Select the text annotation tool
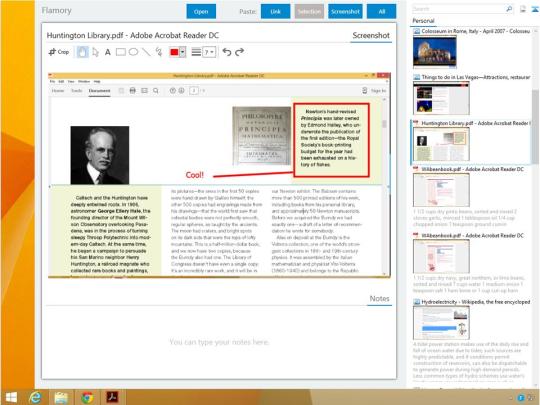This screenshot has width=540, height=405. (x=108, y=52)
